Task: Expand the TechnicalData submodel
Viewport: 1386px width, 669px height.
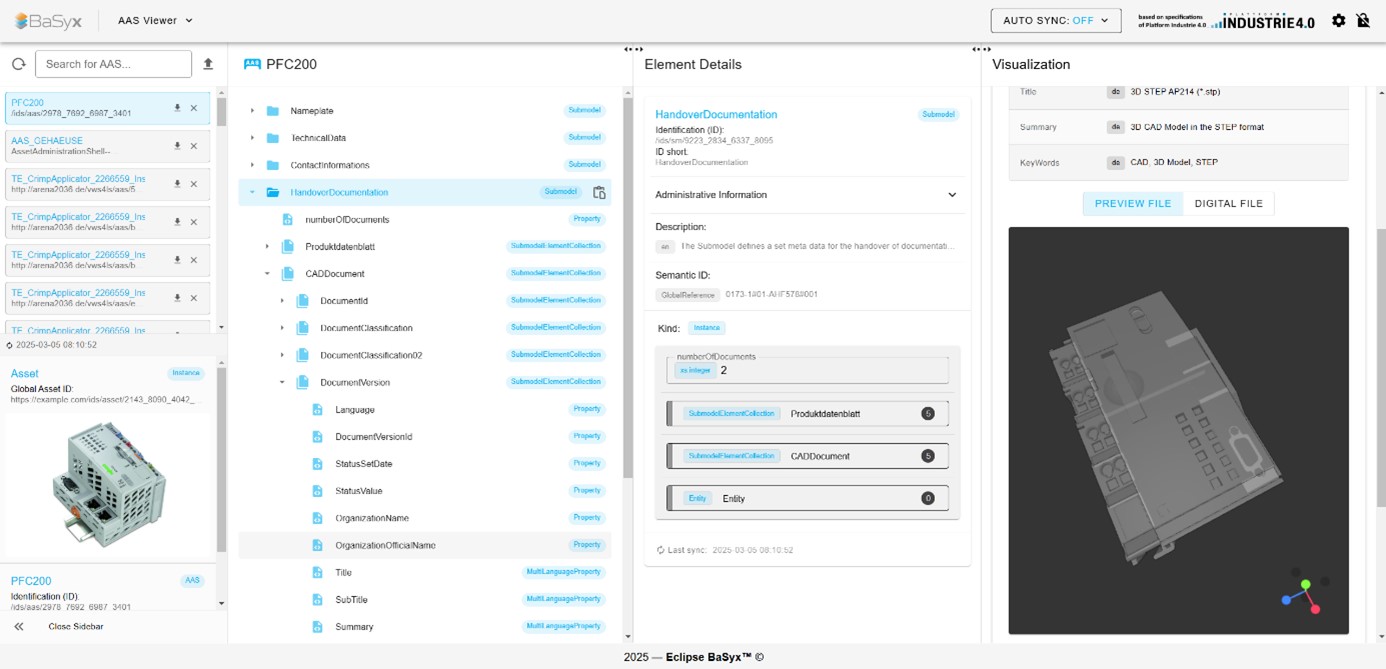Action: click(252, 138)
